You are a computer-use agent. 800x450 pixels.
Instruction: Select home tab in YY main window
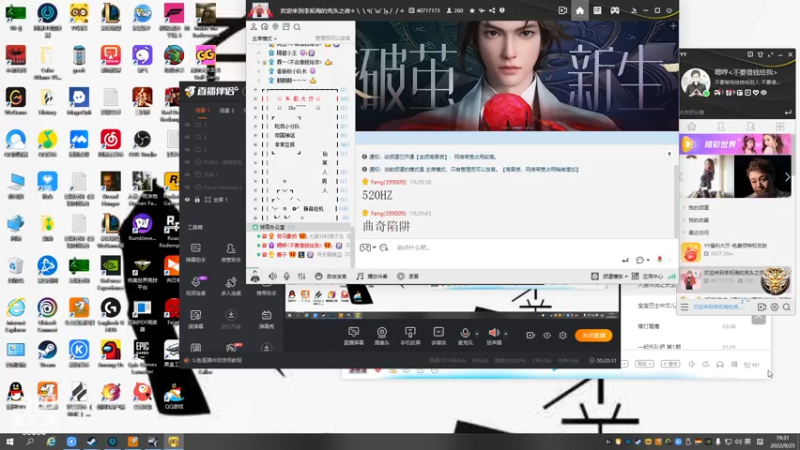[691, 127]
